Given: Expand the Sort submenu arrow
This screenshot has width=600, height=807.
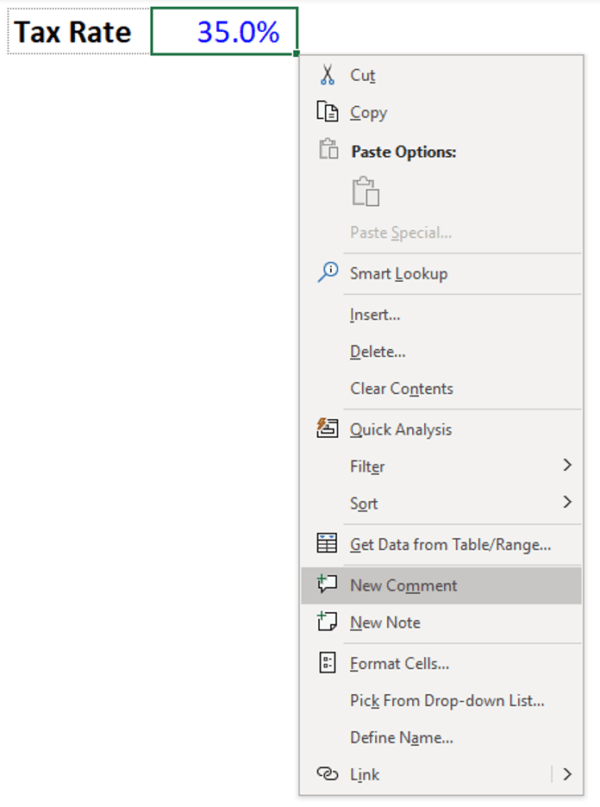Looking at the screenshot, I should click(x=567, y=503).
